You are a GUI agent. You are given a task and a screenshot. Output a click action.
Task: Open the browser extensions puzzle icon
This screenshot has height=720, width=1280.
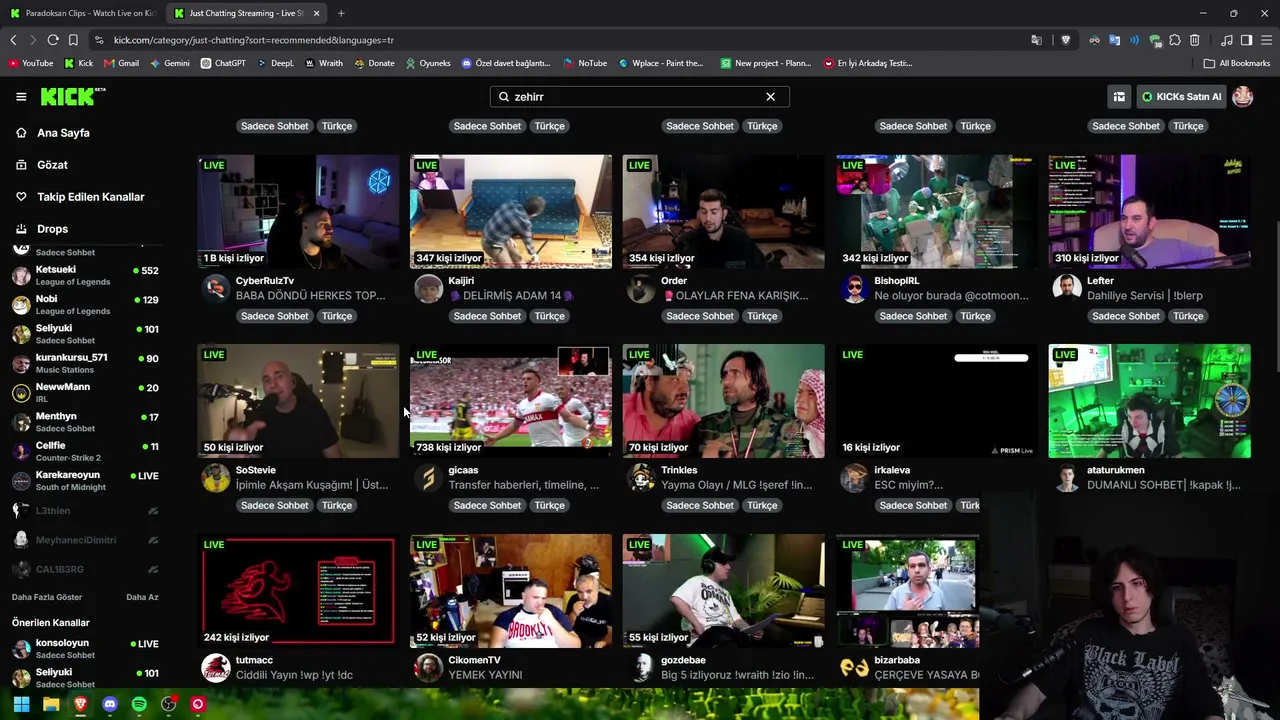(x=1175, y=40)
